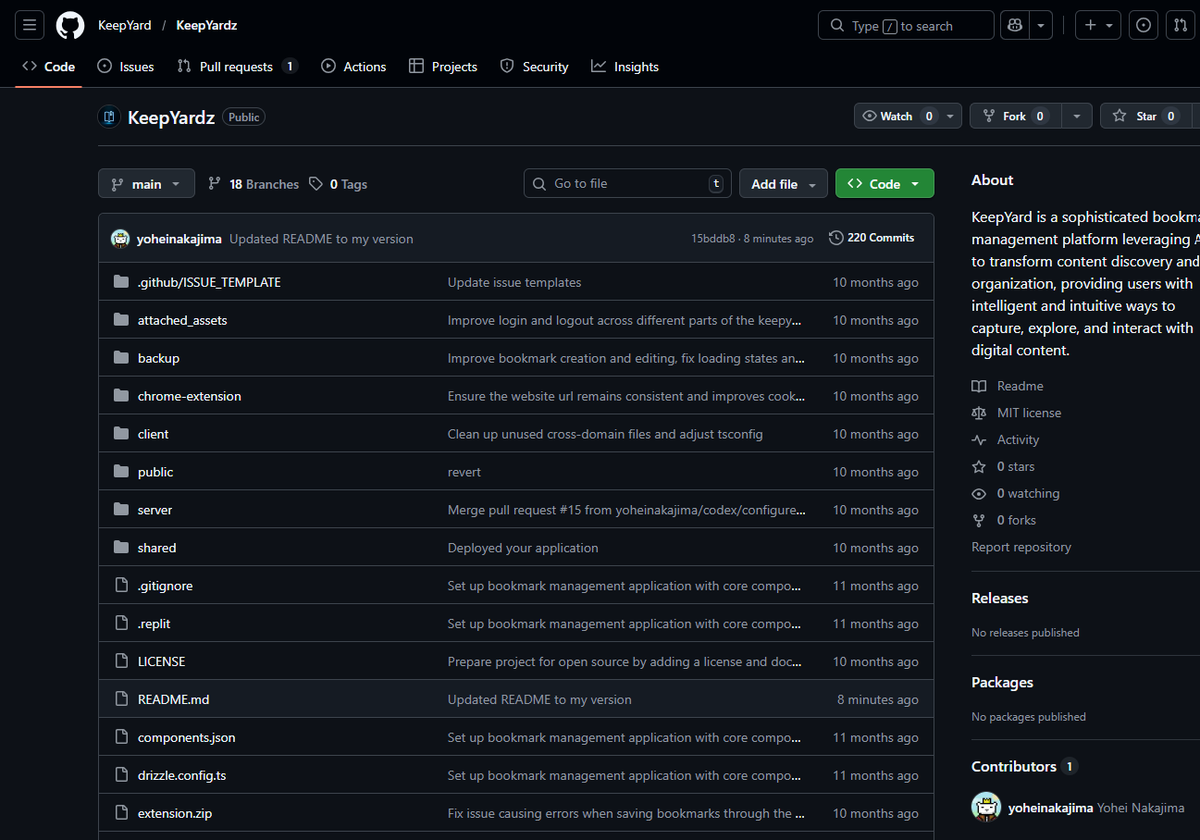This screenshot has width=1200, height=840.
Task: Star the KeepYardz repository
Action: (x=1146, y=116)
